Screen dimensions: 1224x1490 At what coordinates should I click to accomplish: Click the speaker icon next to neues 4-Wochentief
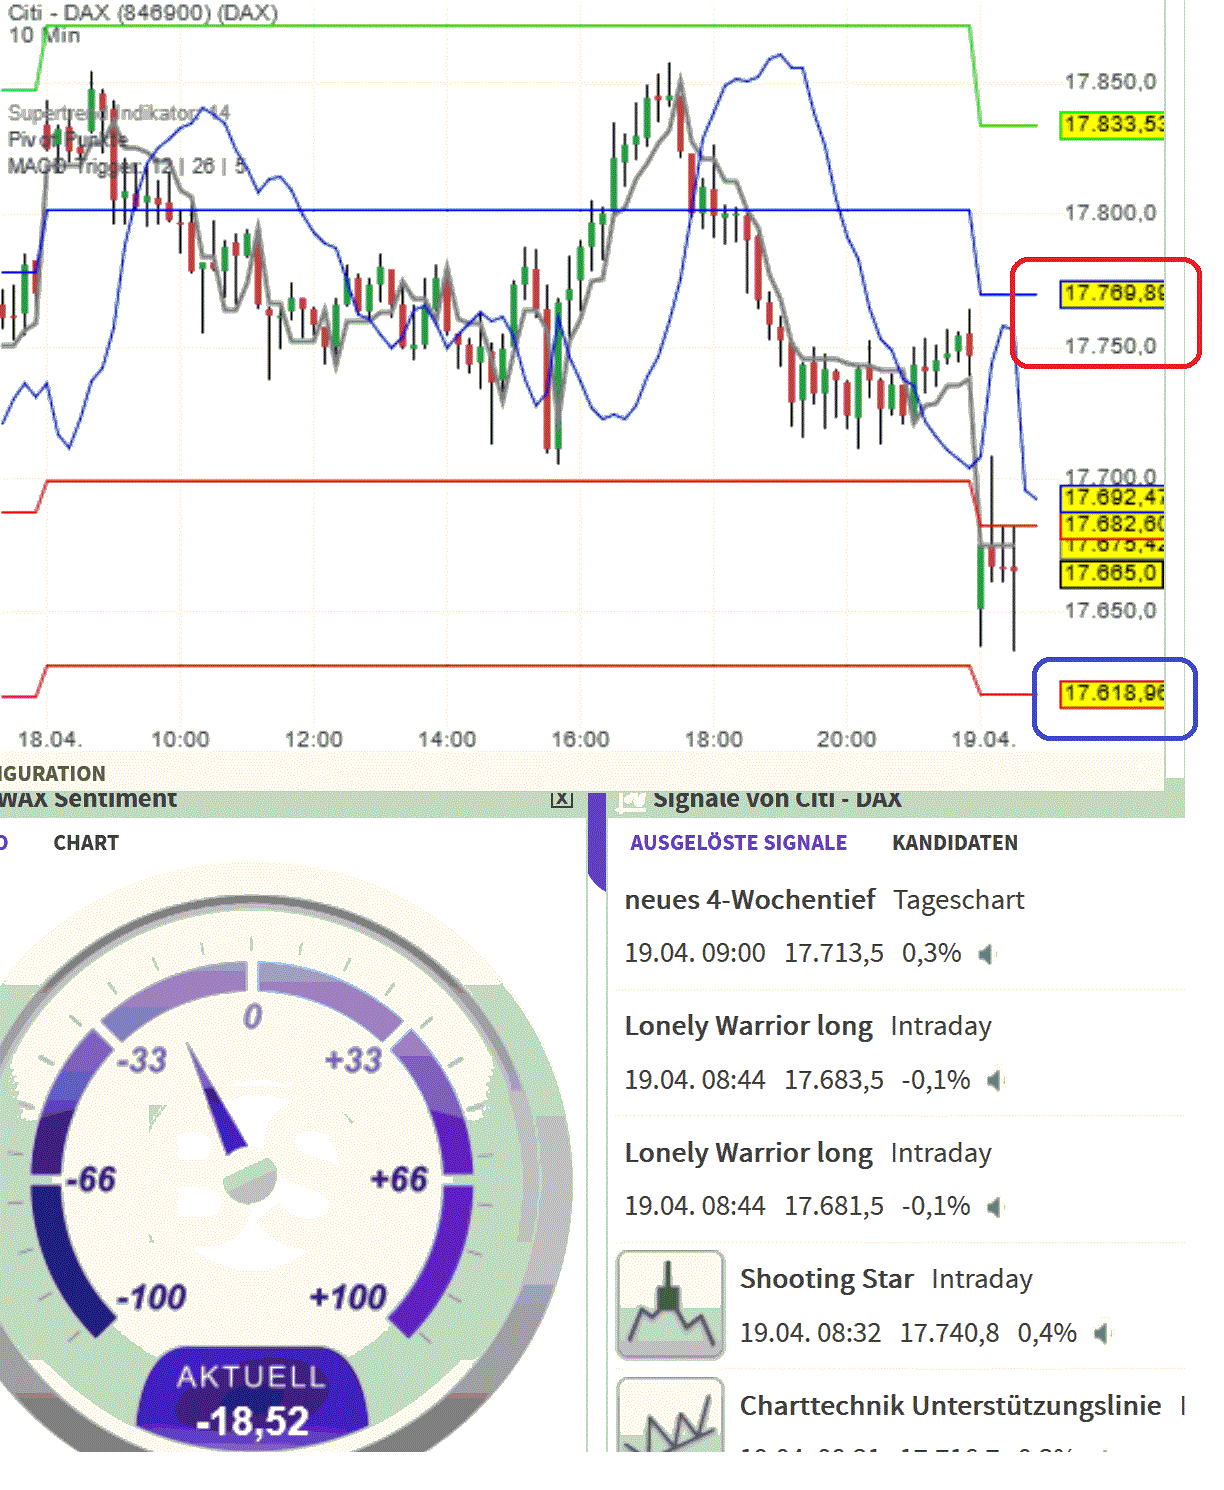coord(987,953)
